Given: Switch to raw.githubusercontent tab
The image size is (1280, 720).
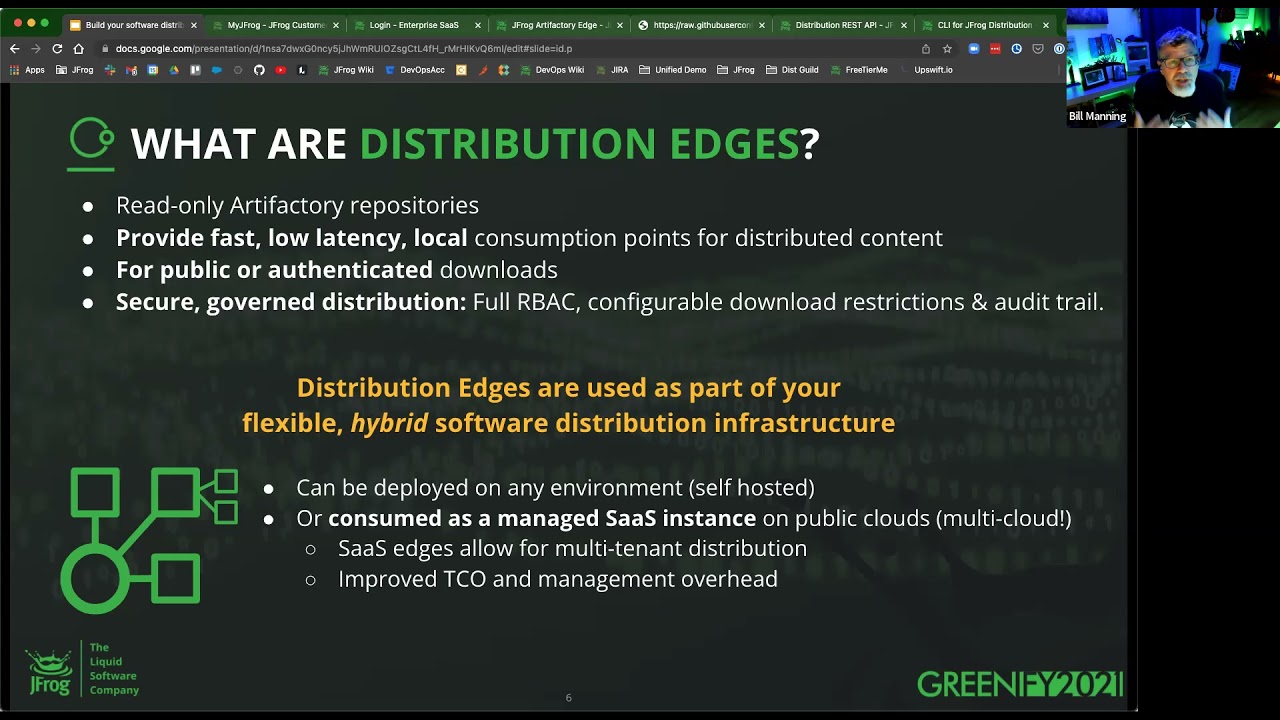Looking at the screenshot, I should coord(702,25).
